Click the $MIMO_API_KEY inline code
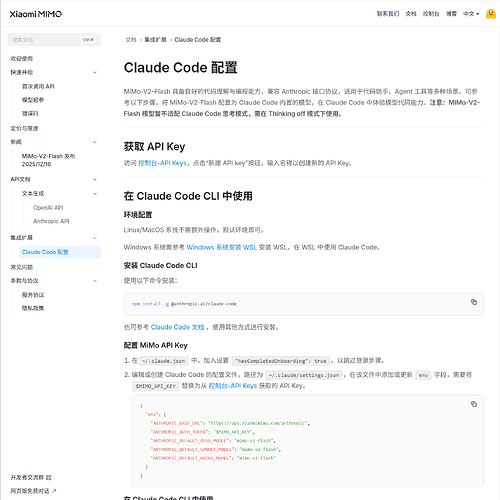This screenshot has width=500, height=500. point(156,386)
